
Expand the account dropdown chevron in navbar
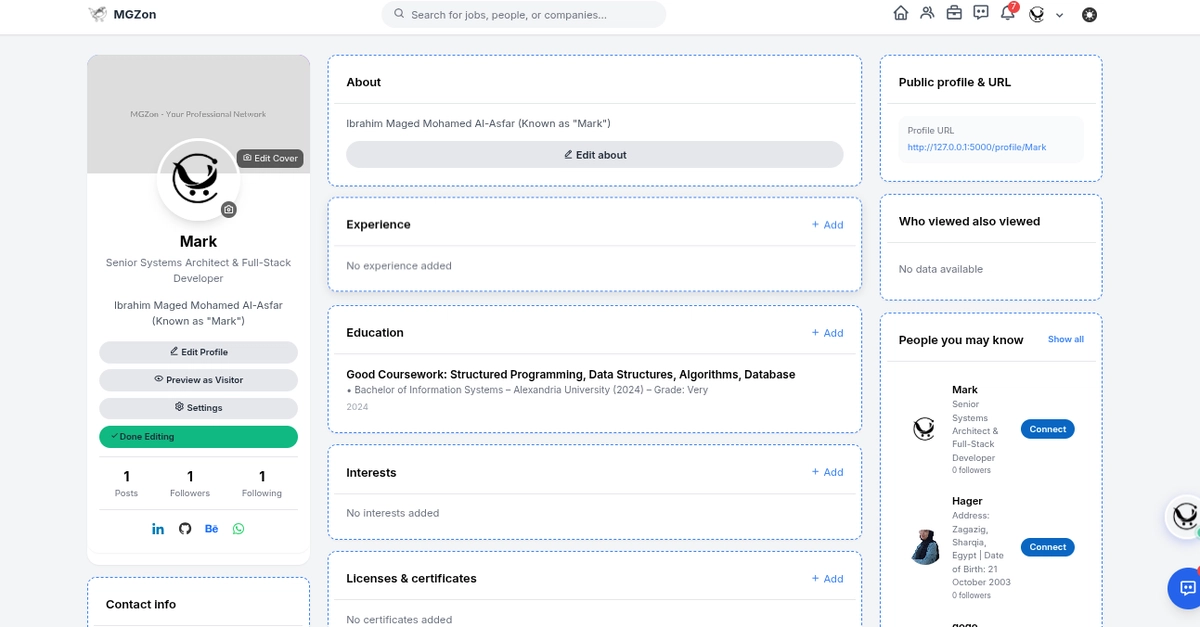pos(1059,15)
